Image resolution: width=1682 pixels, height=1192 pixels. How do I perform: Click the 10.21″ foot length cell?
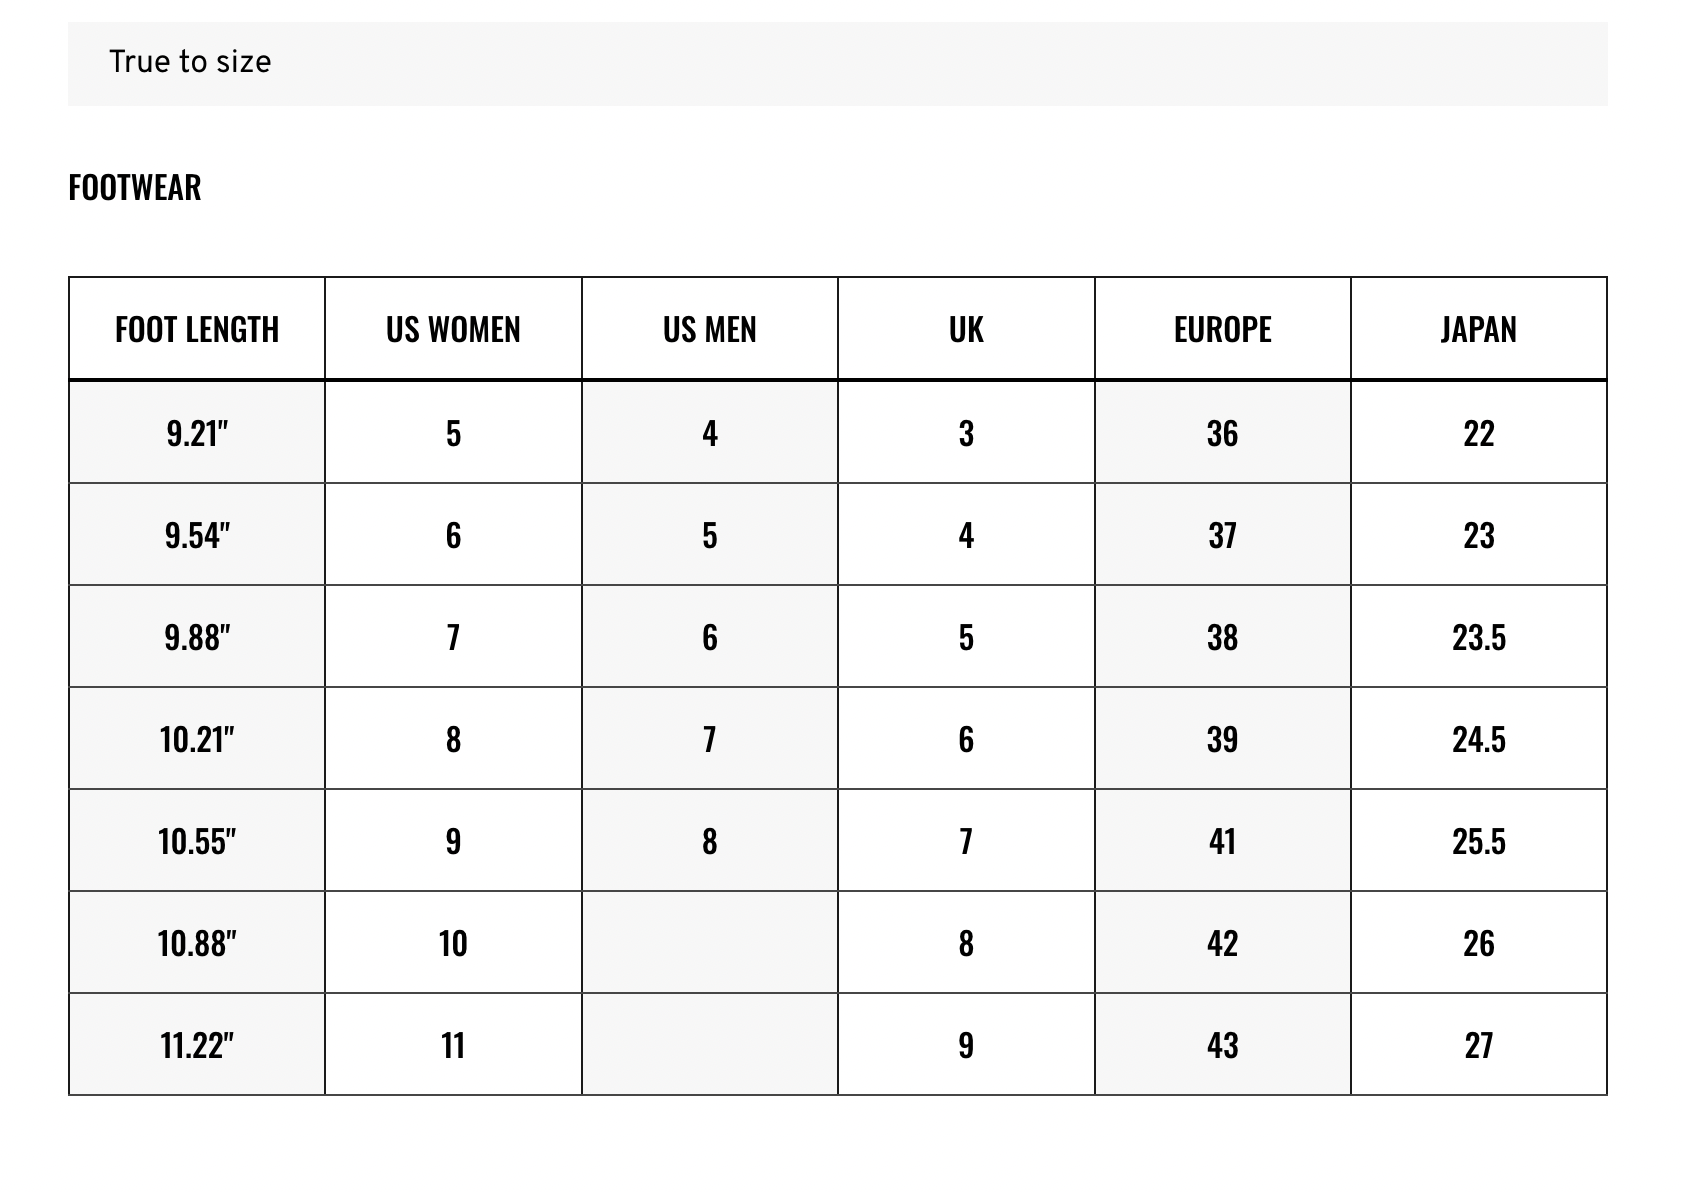pyautogui.click(x=197, y=739)
